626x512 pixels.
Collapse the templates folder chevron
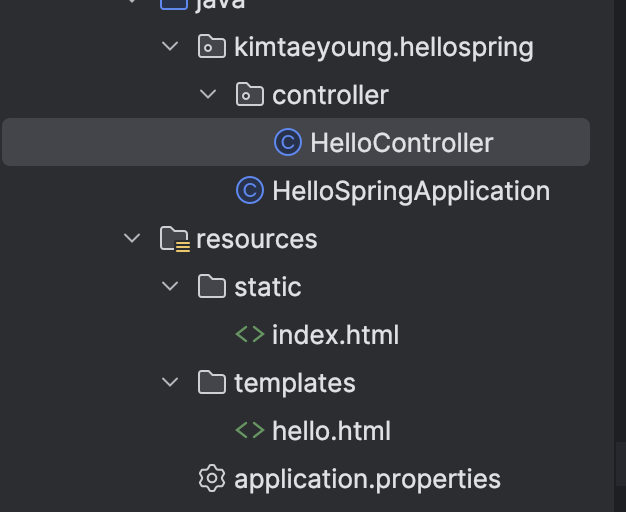pyautogui.click(x=170, y=383)
